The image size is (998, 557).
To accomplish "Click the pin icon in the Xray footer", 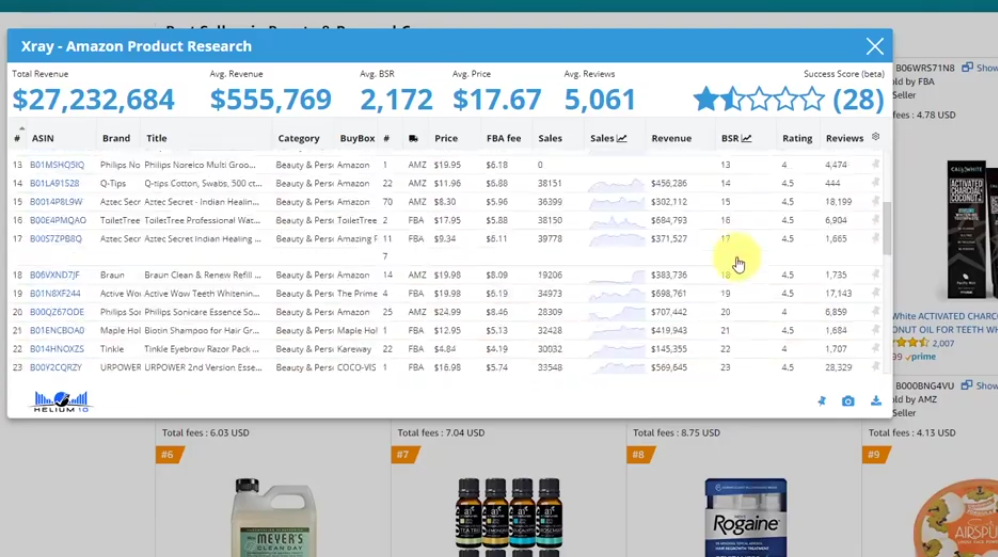I will [822, 401].
